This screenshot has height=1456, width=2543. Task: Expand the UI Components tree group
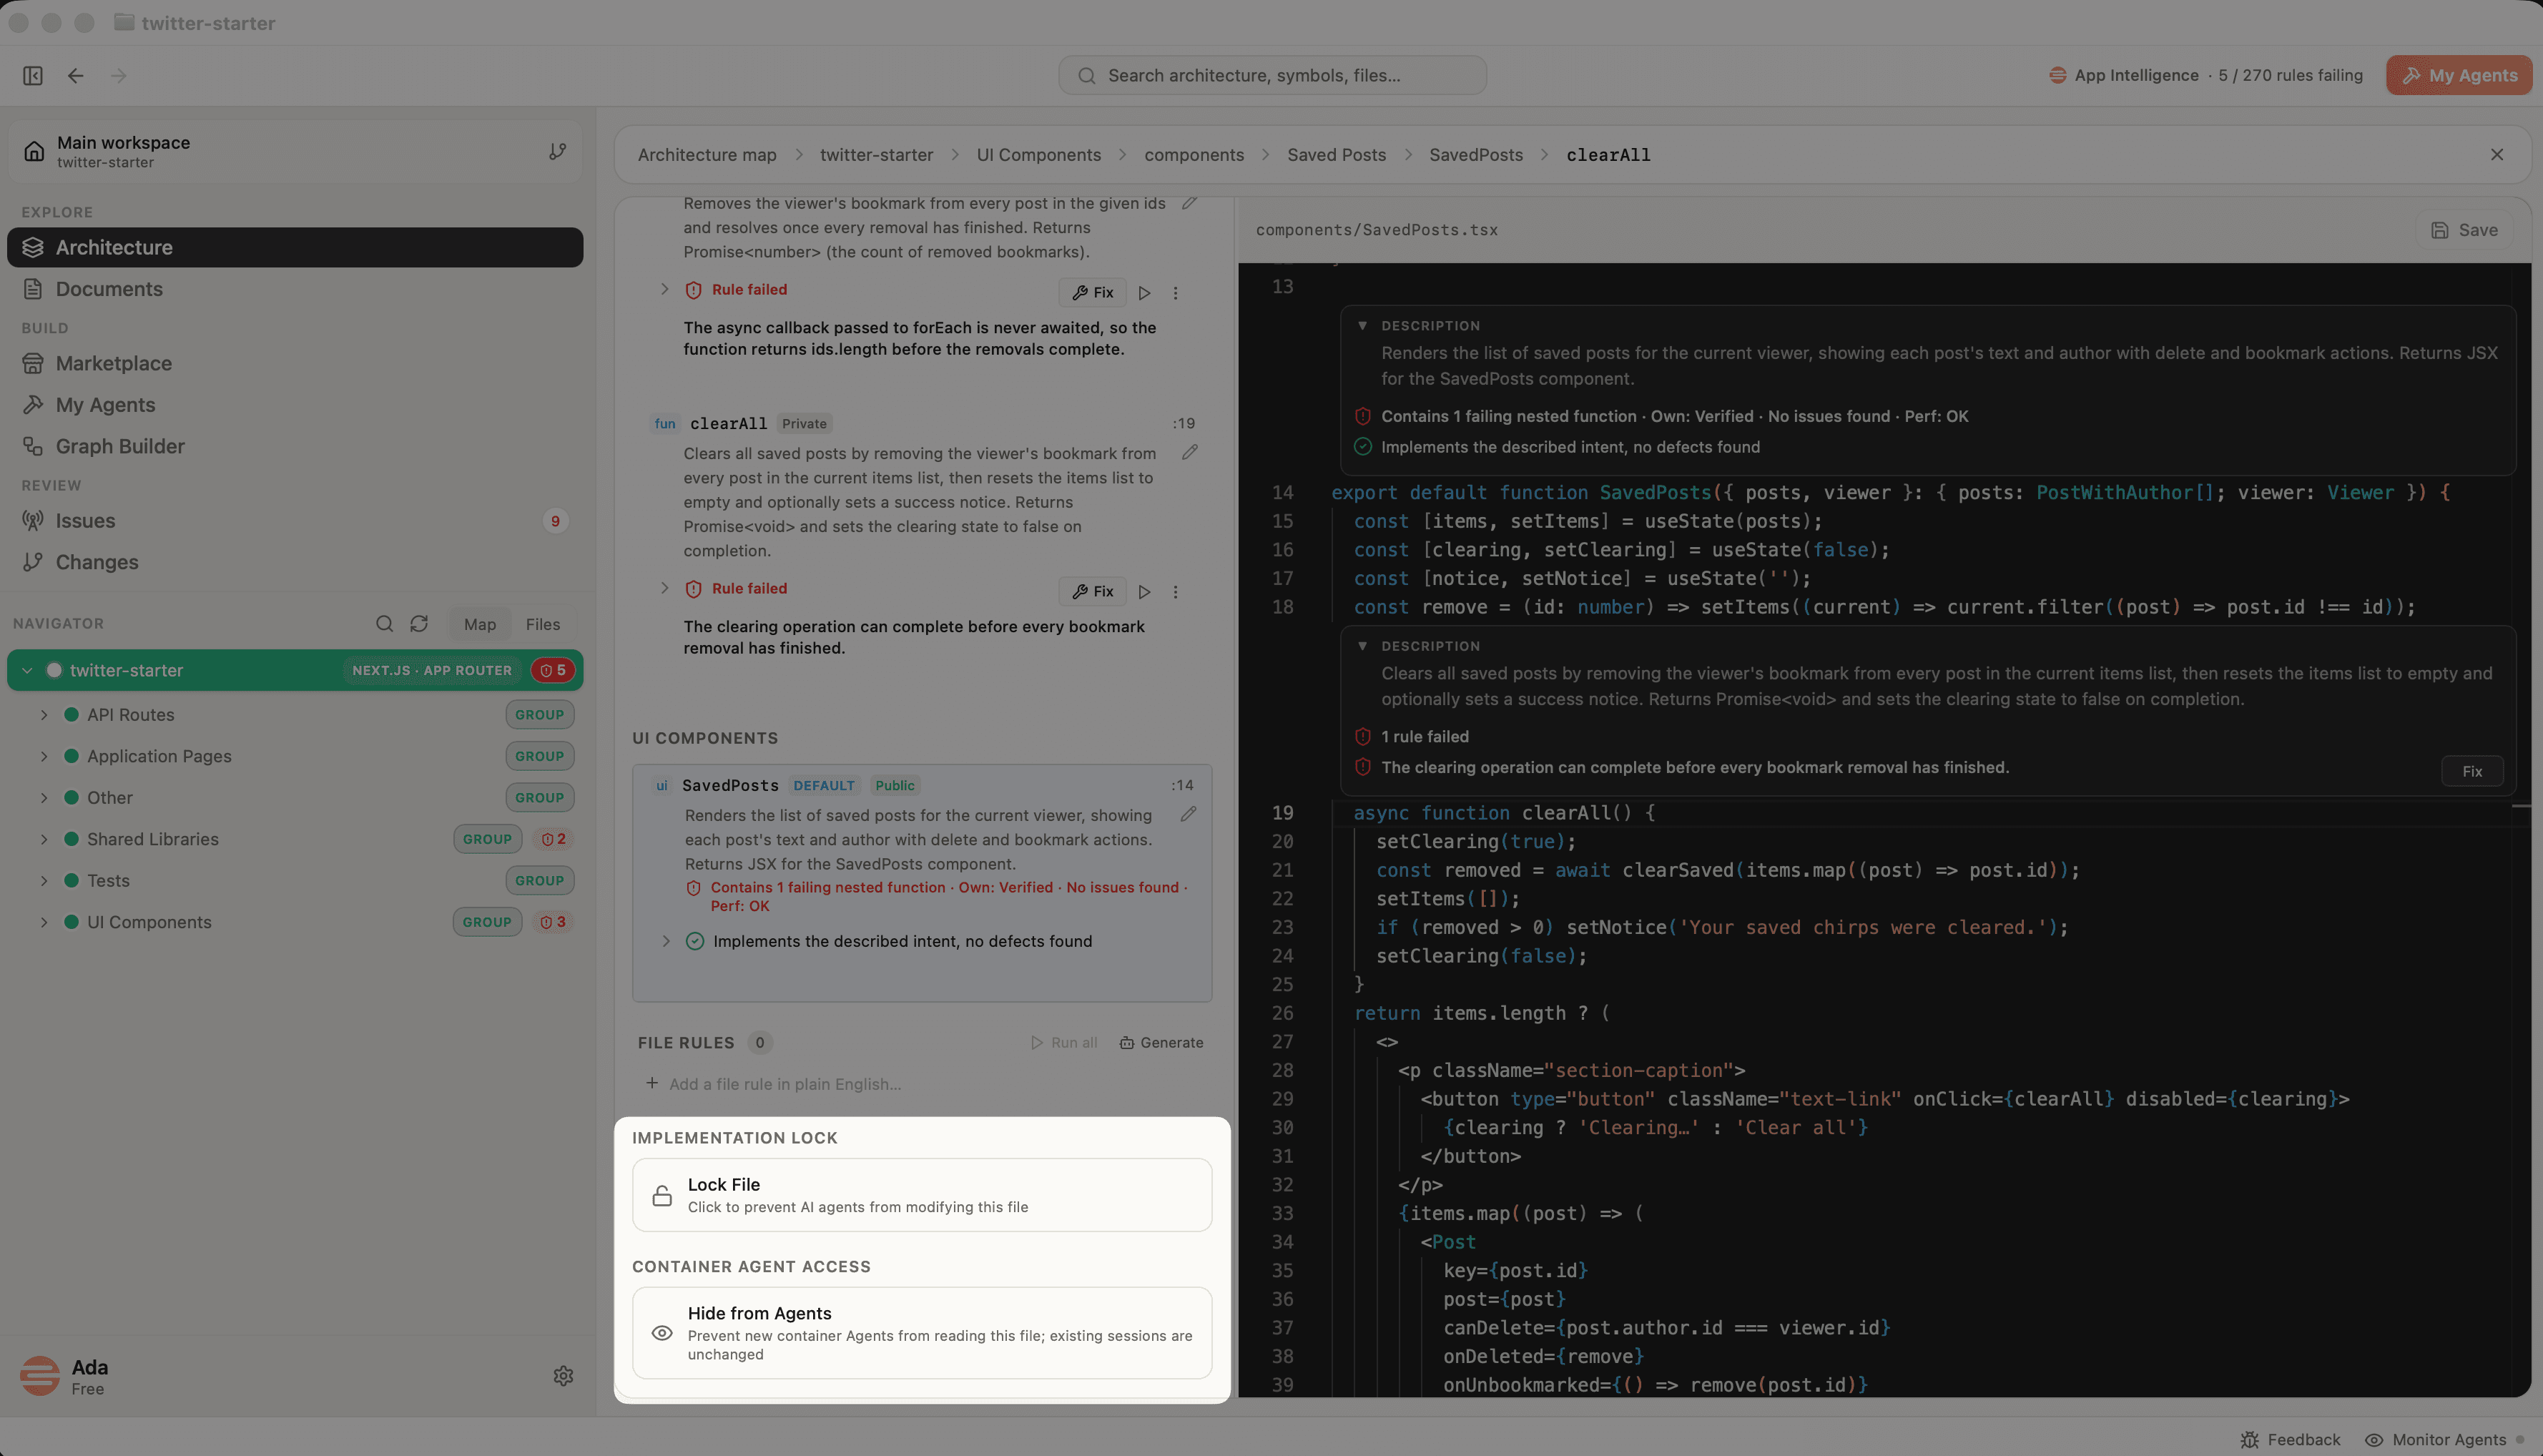pyautogui.click(x=44, y=922)
